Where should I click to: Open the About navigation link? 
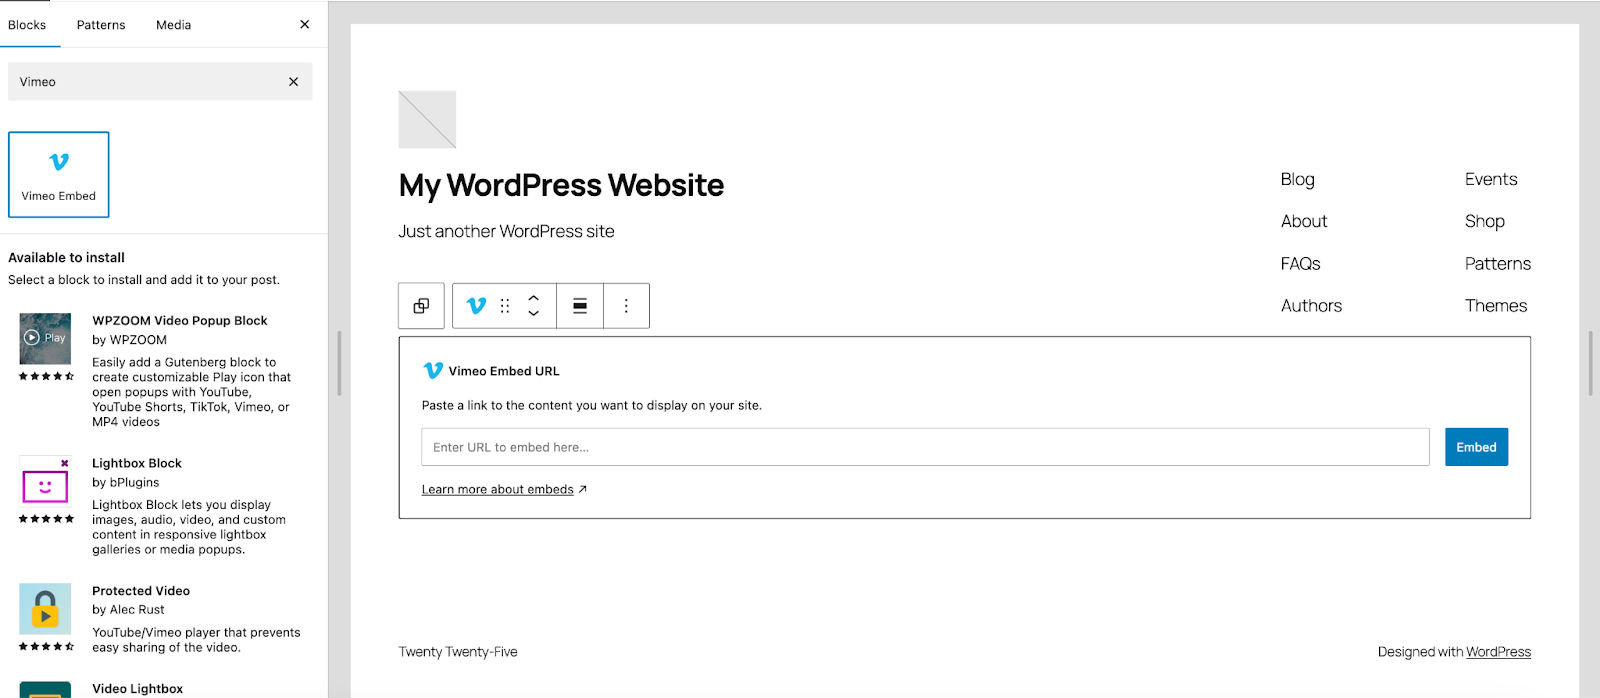click(1304, 221)
